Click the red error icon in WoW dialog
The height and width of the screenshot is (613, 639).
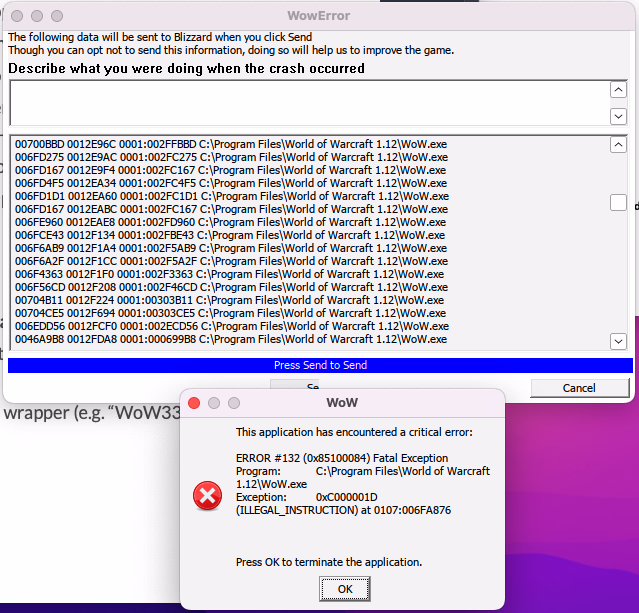click(208, 496)
